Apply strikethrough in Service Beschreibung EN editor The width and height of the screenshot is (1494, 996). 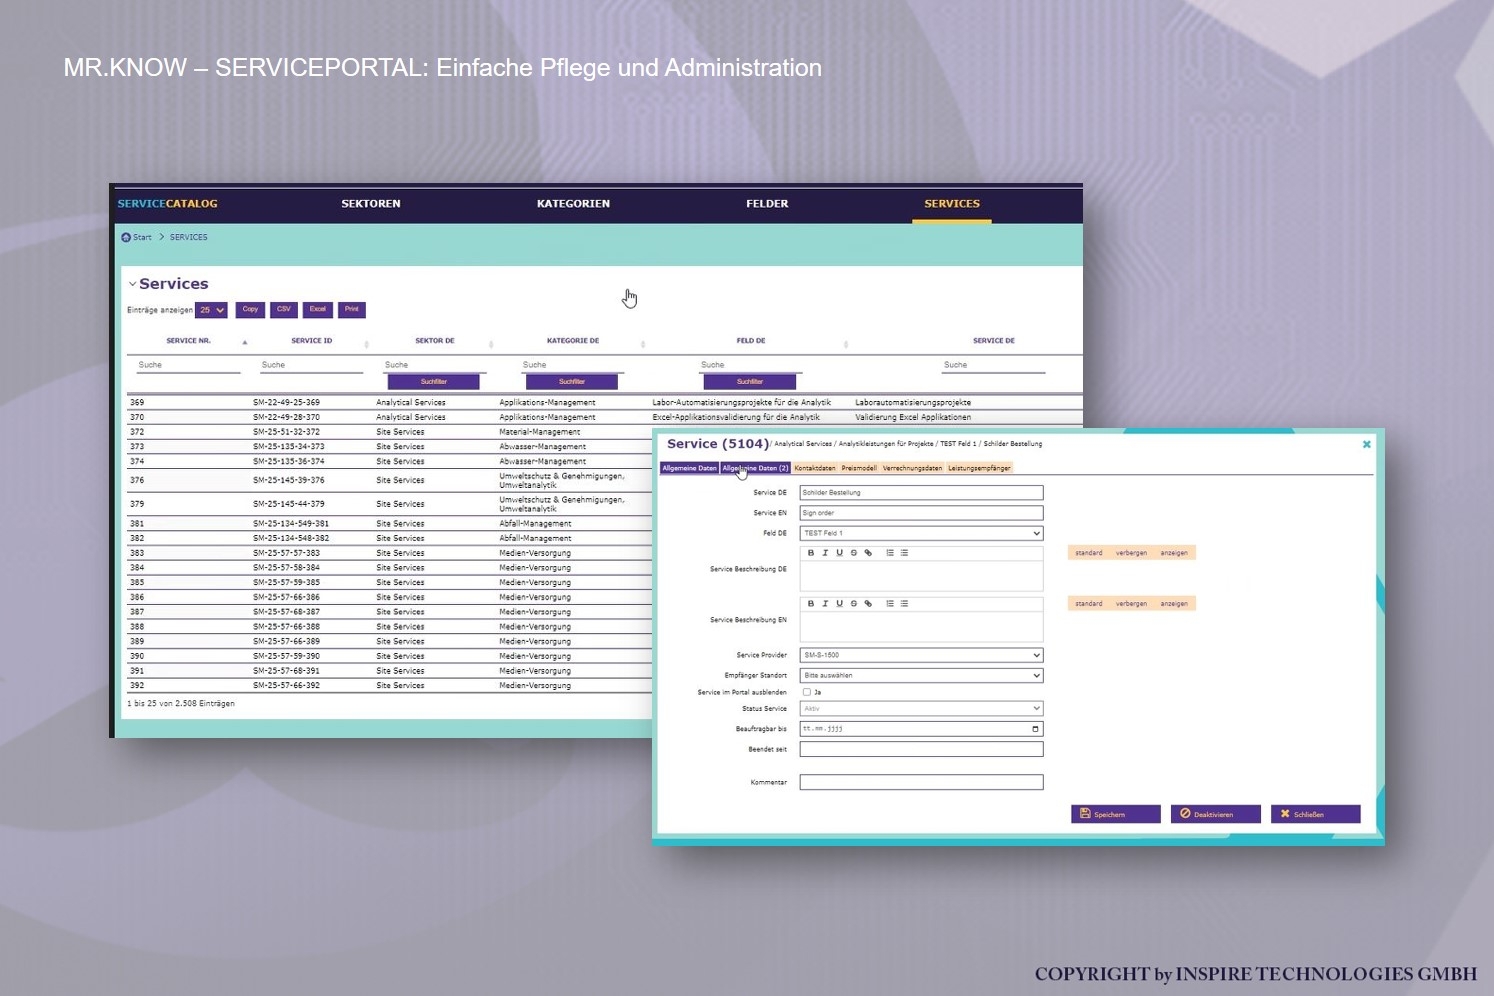click(x=853, y=604)
